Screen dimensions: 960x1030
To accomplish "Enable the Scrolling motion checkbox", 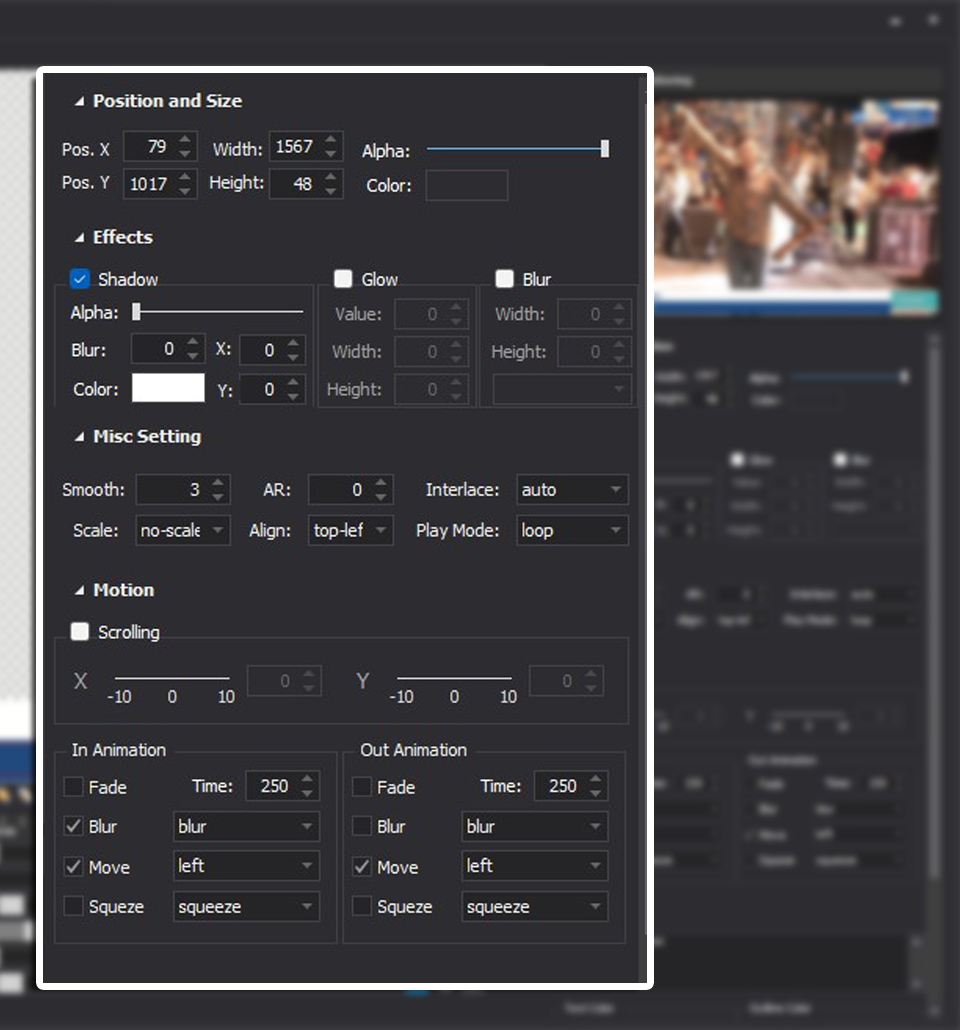I will 80,632.
